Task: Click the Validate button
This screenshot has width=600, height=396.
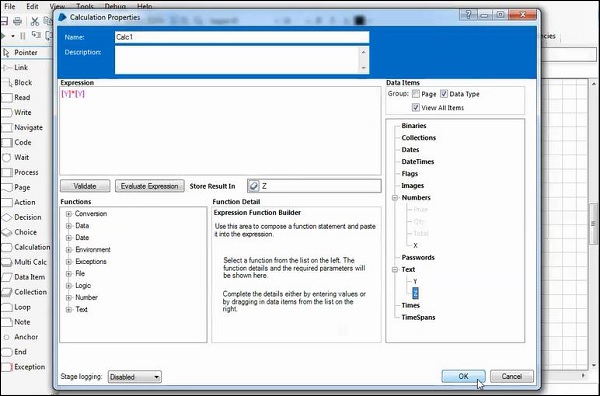Action: [85, 186]
